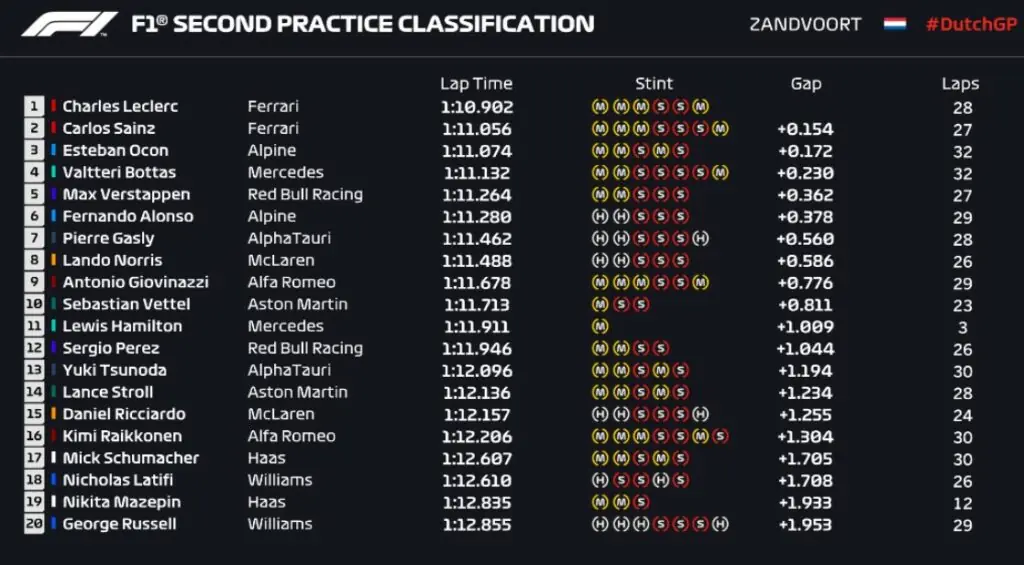Click the last medium tyre in Leclerc's stint
Image resolution: width=1024 pixels, height=565 pixels.
[x=700, y=106]
